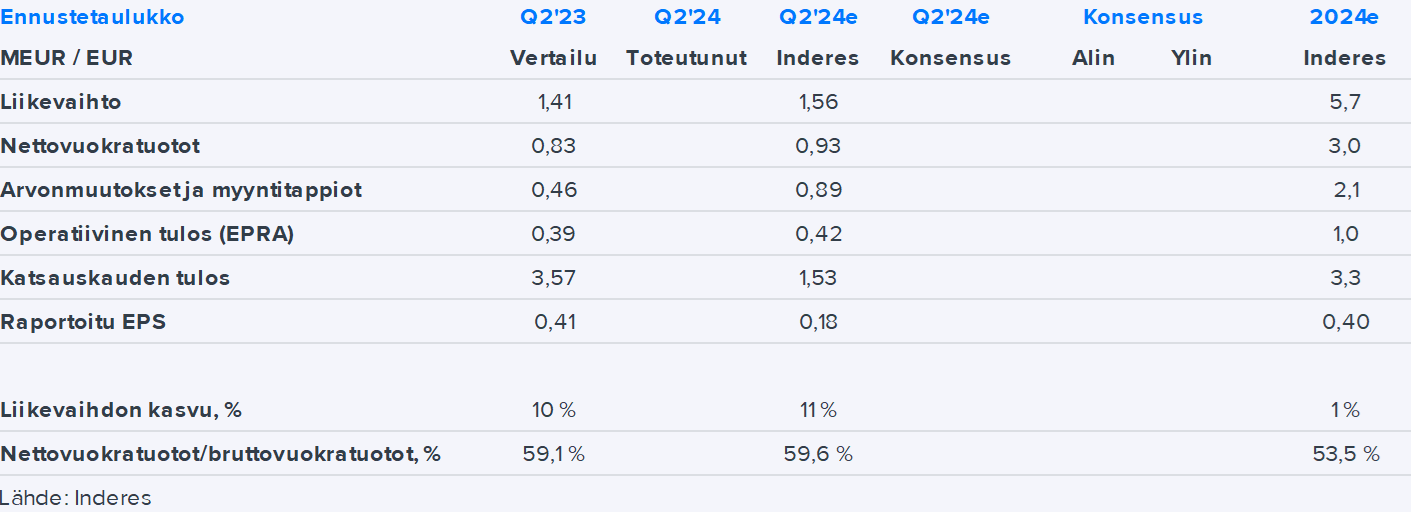Click the blue Konsensus group header

1142,17
